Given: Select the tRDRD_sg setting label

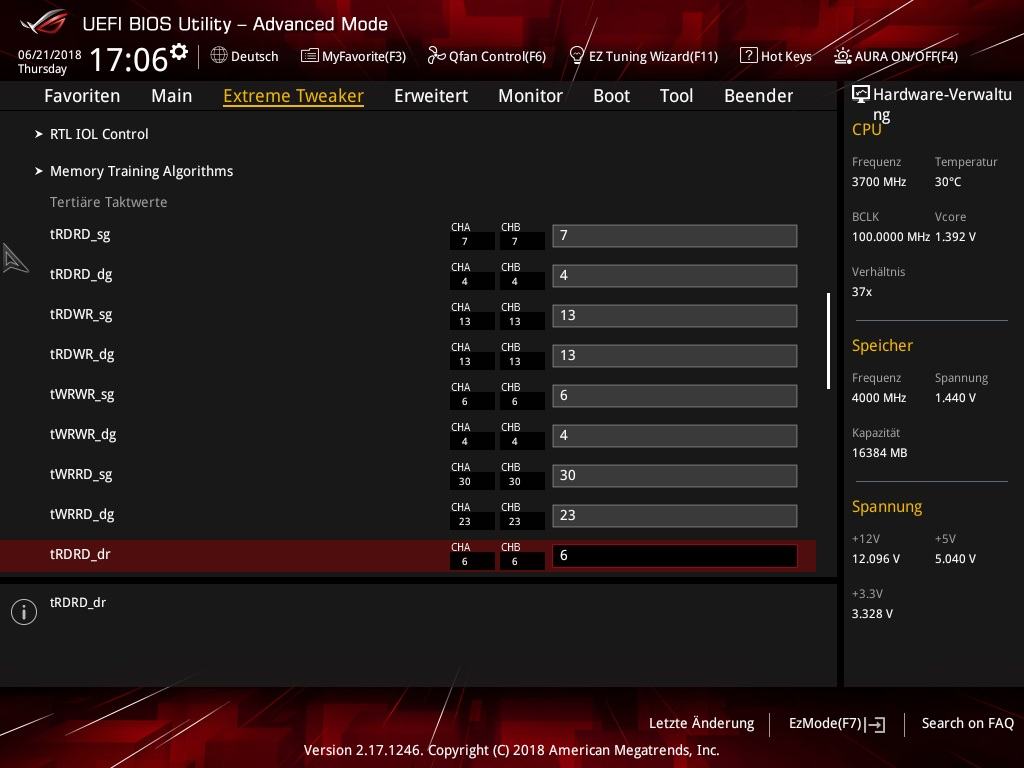Looking at the screenshot, I should (80, 234).
